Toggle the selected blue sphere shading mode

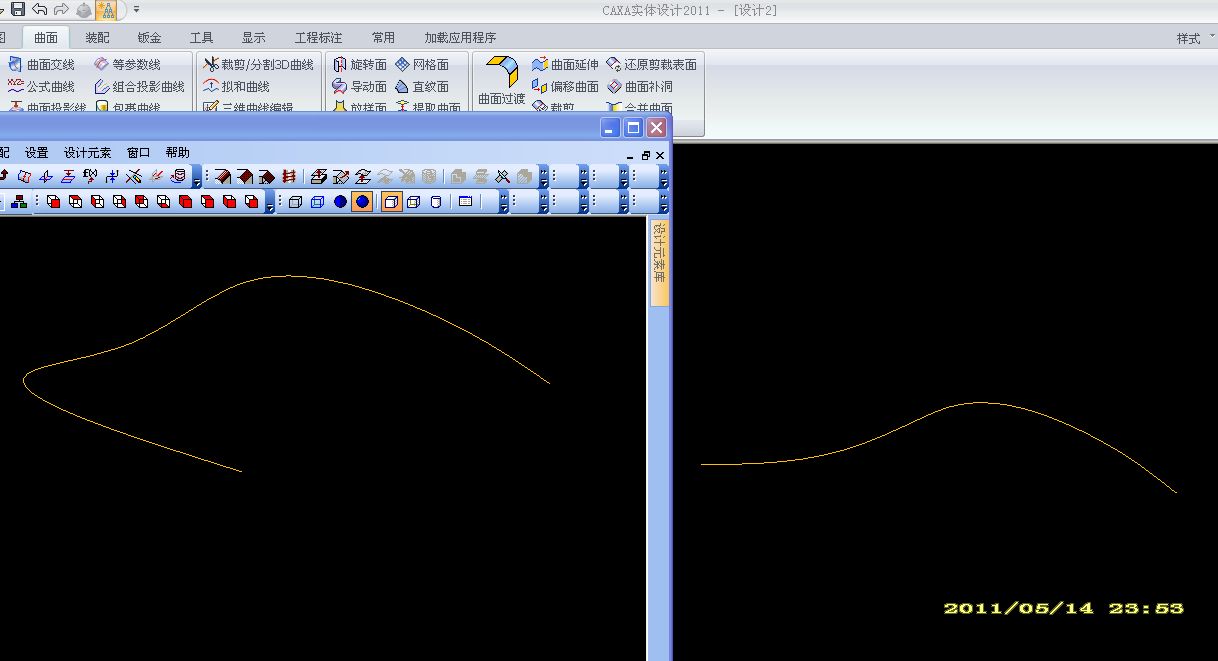point(362,202)
